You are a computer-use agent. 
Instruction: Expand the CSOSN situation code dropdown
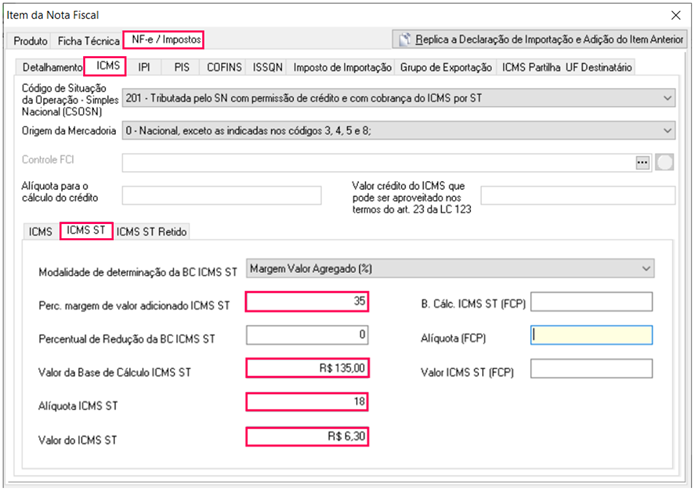coord(667,98)
